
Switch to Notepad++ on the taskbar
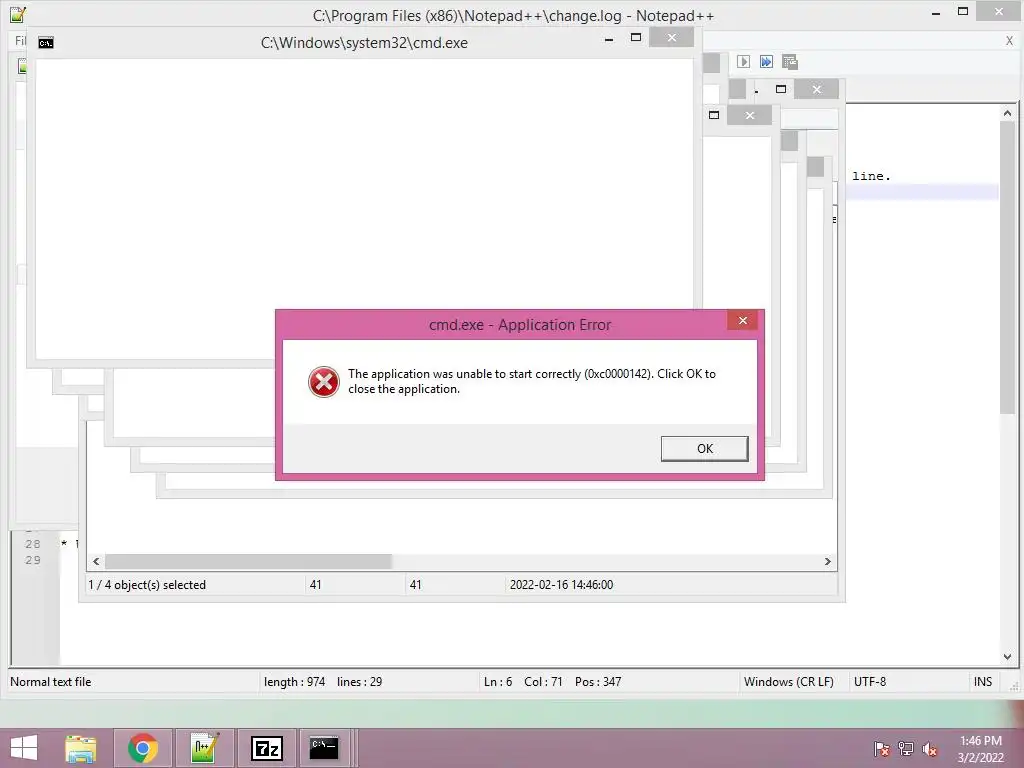205,748
